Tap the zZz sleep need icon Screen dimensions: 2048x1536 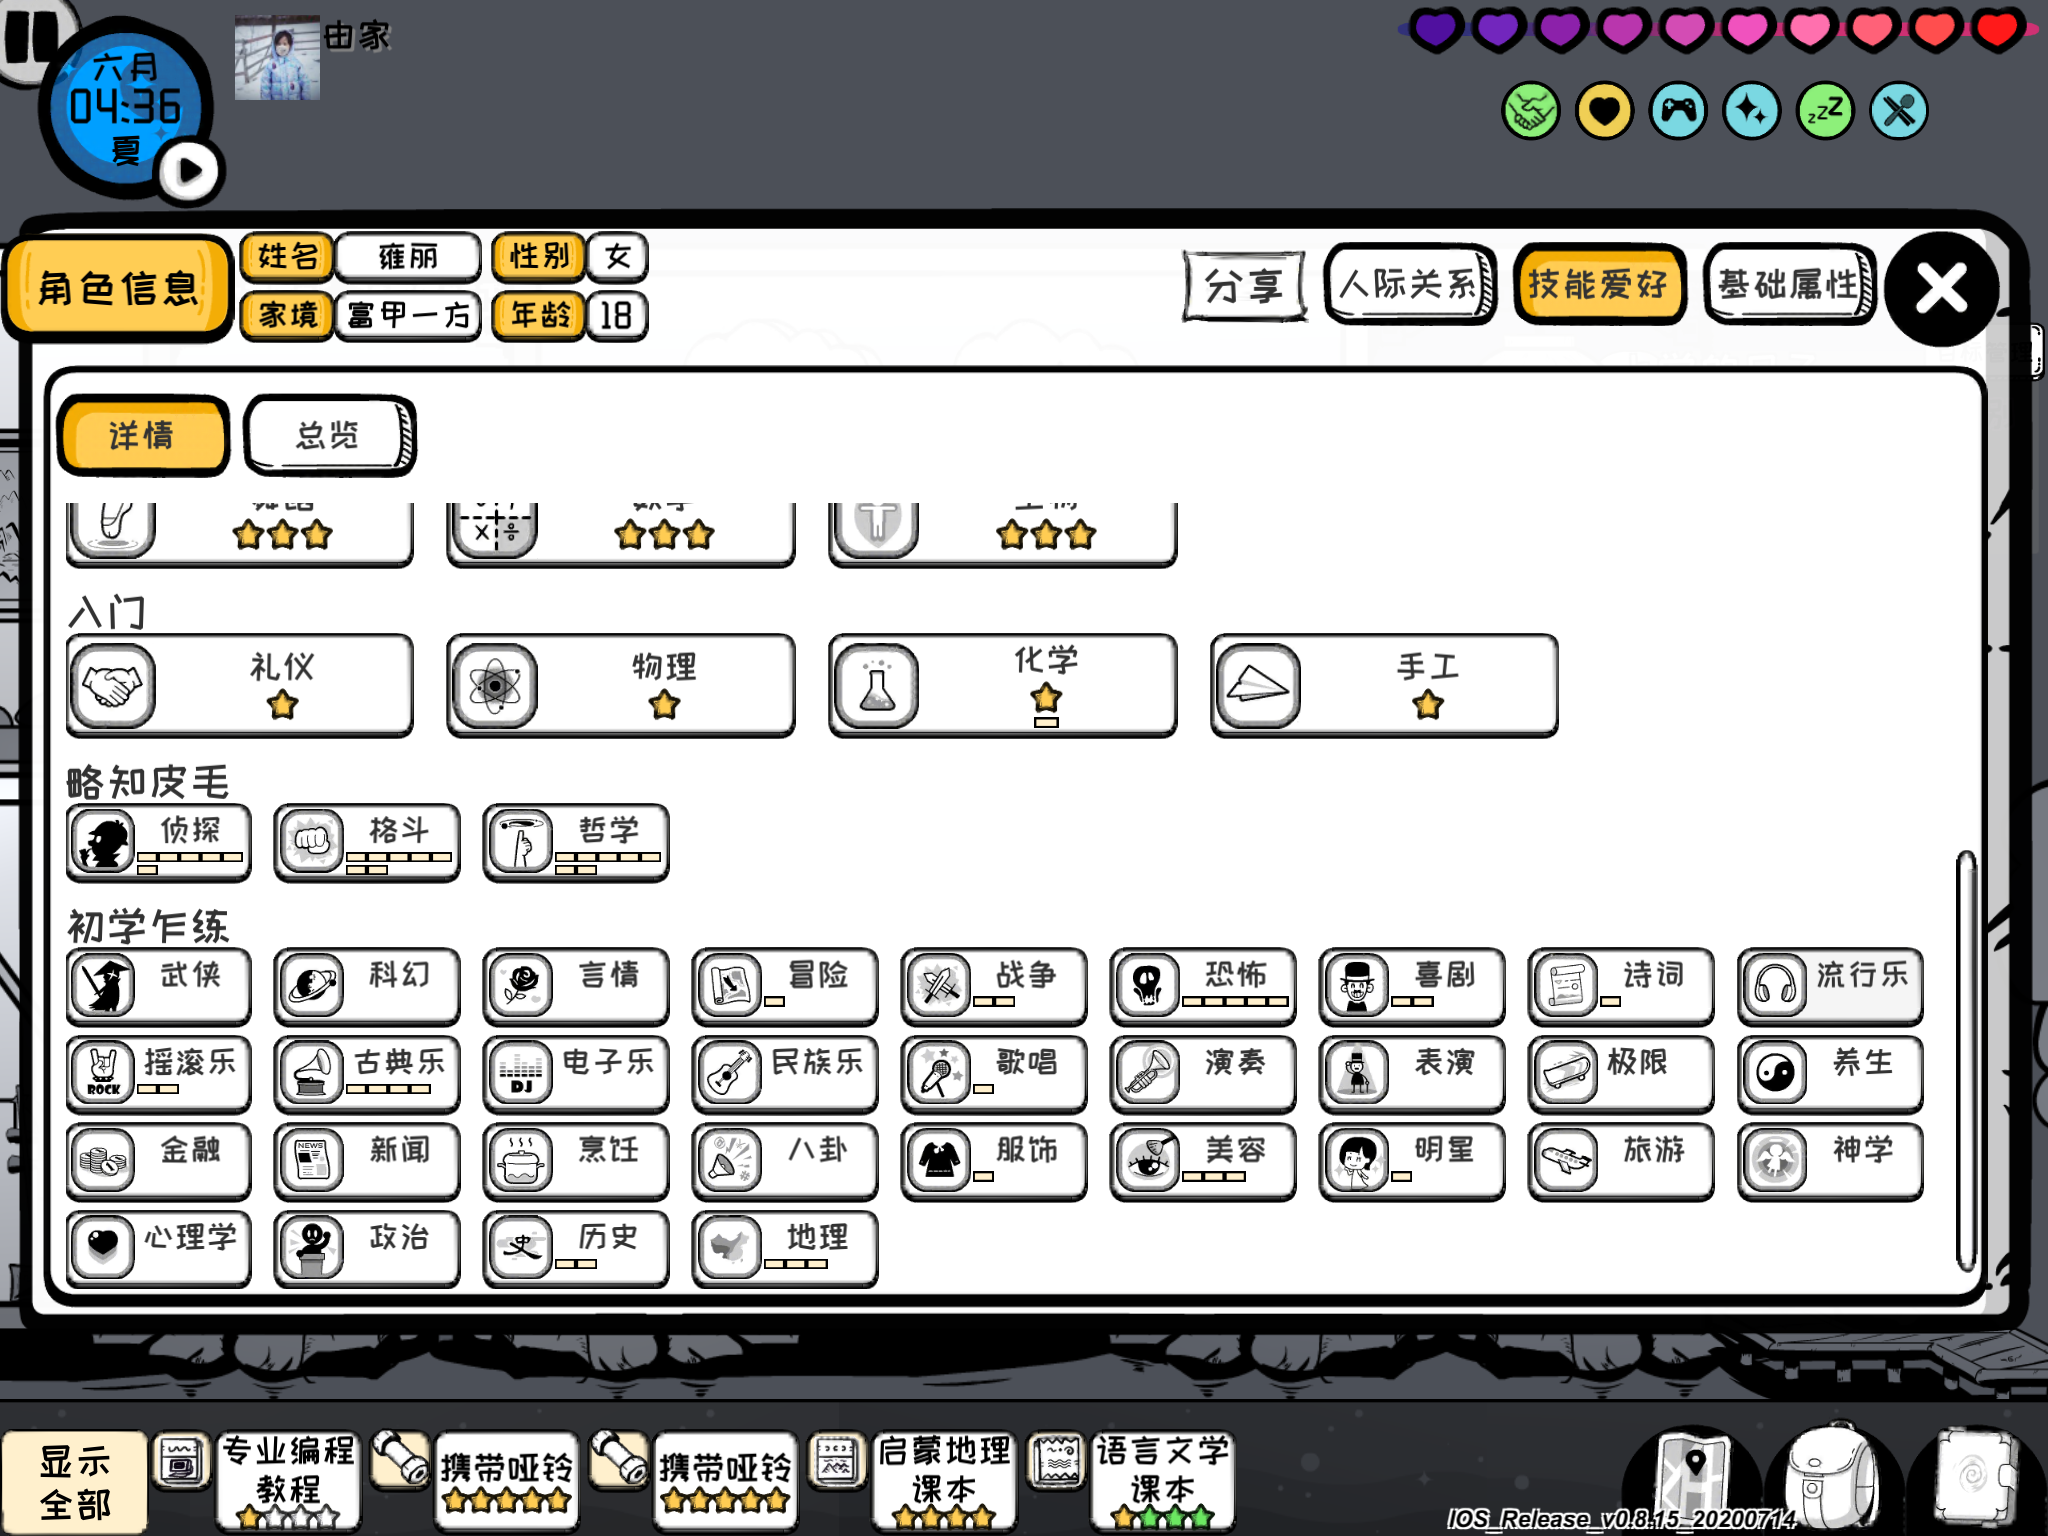(x=1825, y=111)
